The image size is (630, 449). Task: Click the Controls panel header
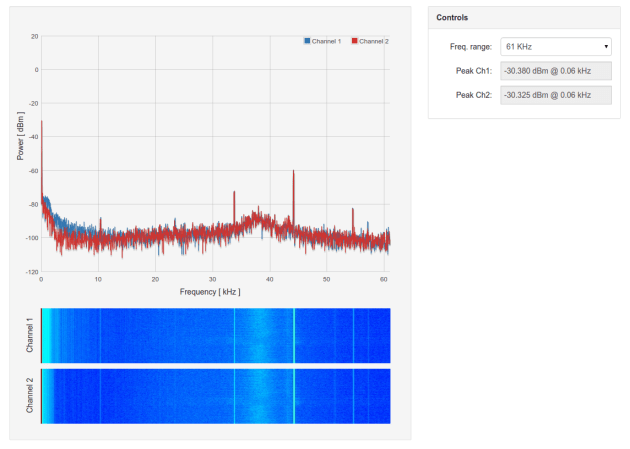tap(524, 18)
